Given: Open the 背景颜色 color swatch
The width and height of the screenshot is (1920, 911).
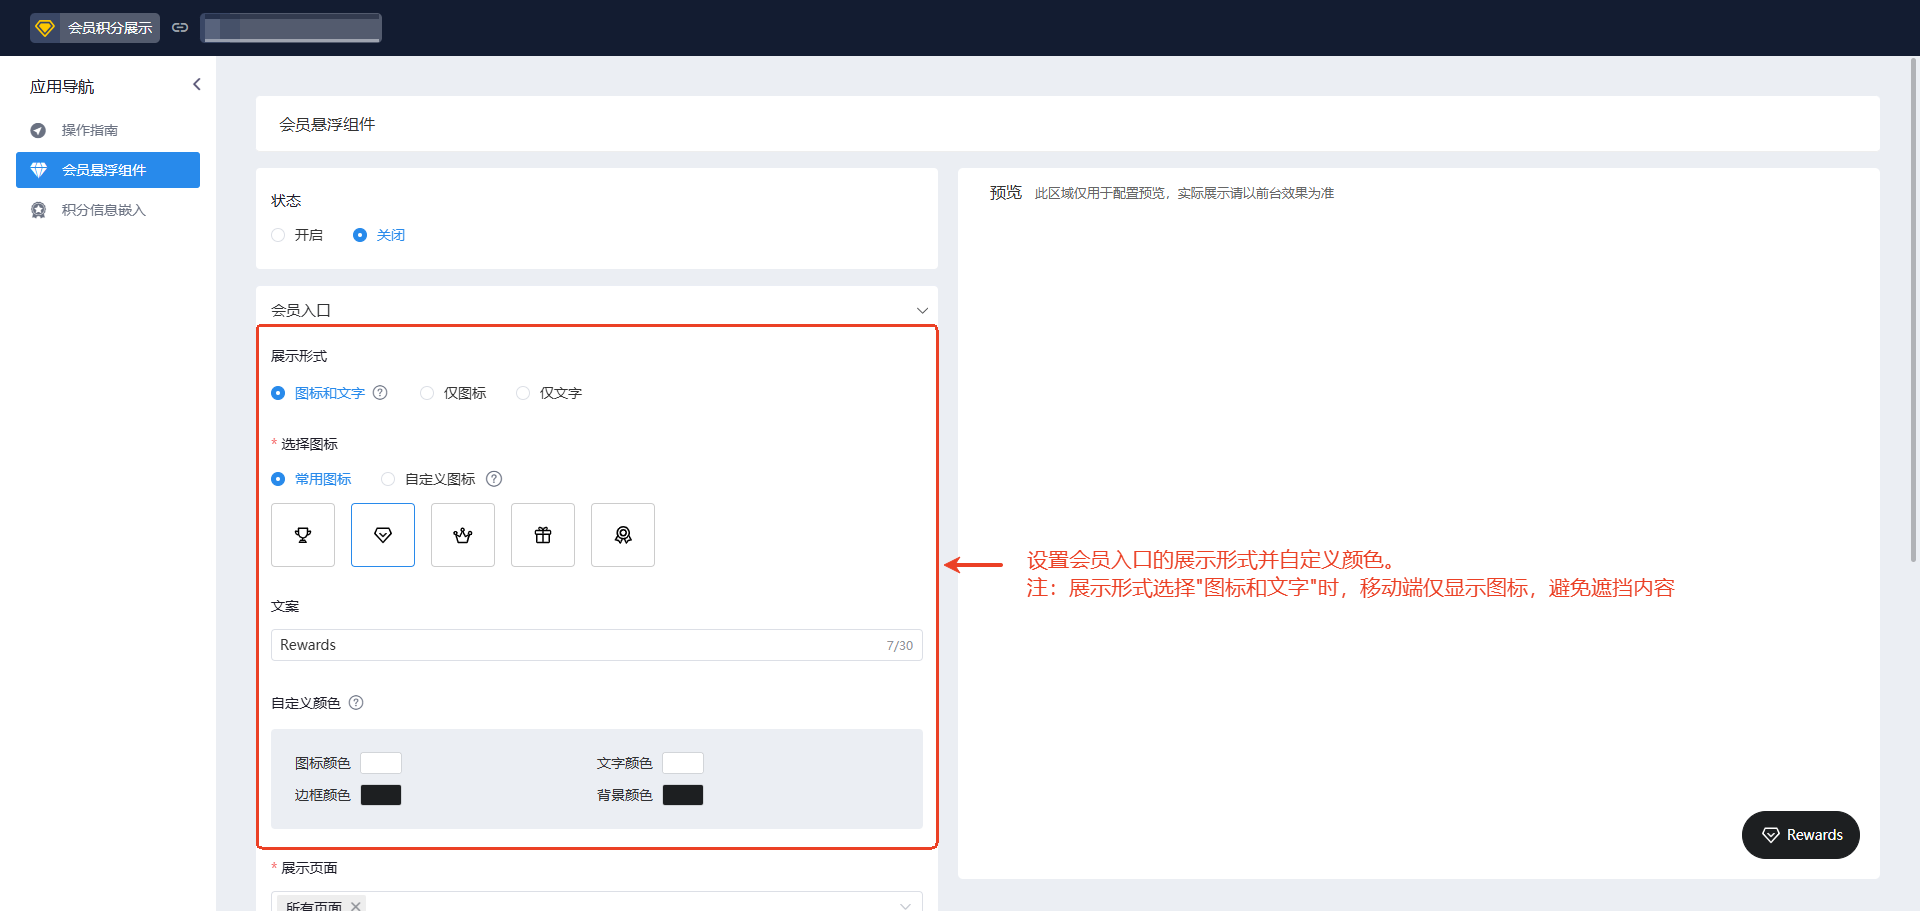Looking at the screenshot, I should pos(683,795).
